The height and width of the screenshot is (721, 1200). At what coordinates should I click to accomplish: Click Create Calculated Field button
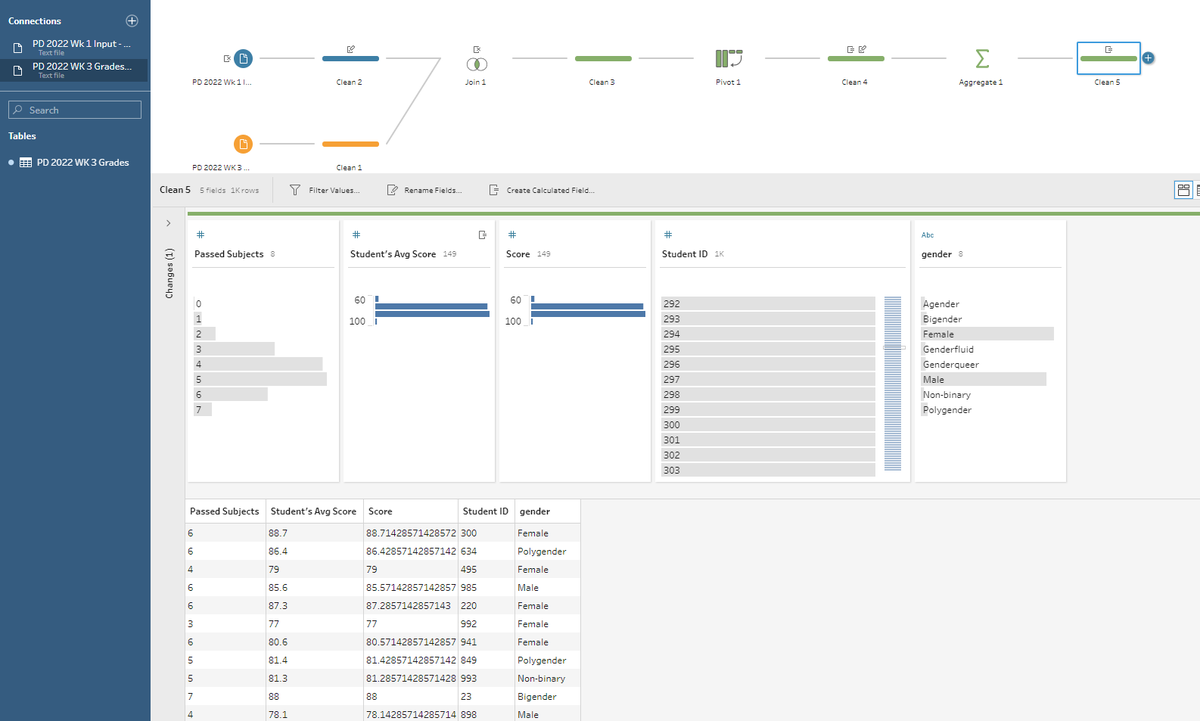coord(541,190)
